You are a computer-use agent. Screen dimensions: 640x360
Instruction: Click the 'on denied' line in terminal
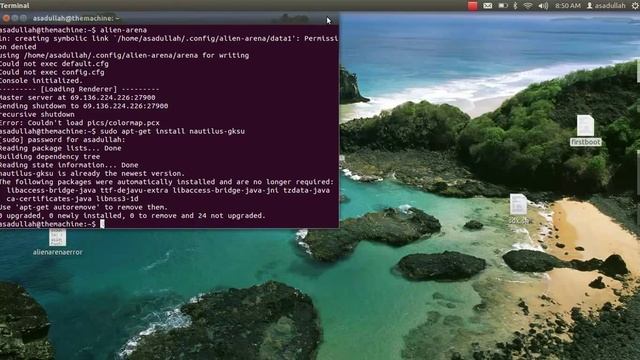tap(18, 47)
